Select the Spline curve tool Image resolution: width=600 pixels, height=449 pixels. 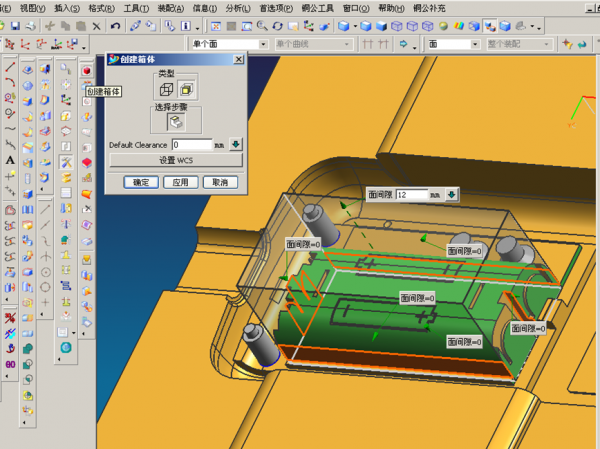click(x=10, y=129)
